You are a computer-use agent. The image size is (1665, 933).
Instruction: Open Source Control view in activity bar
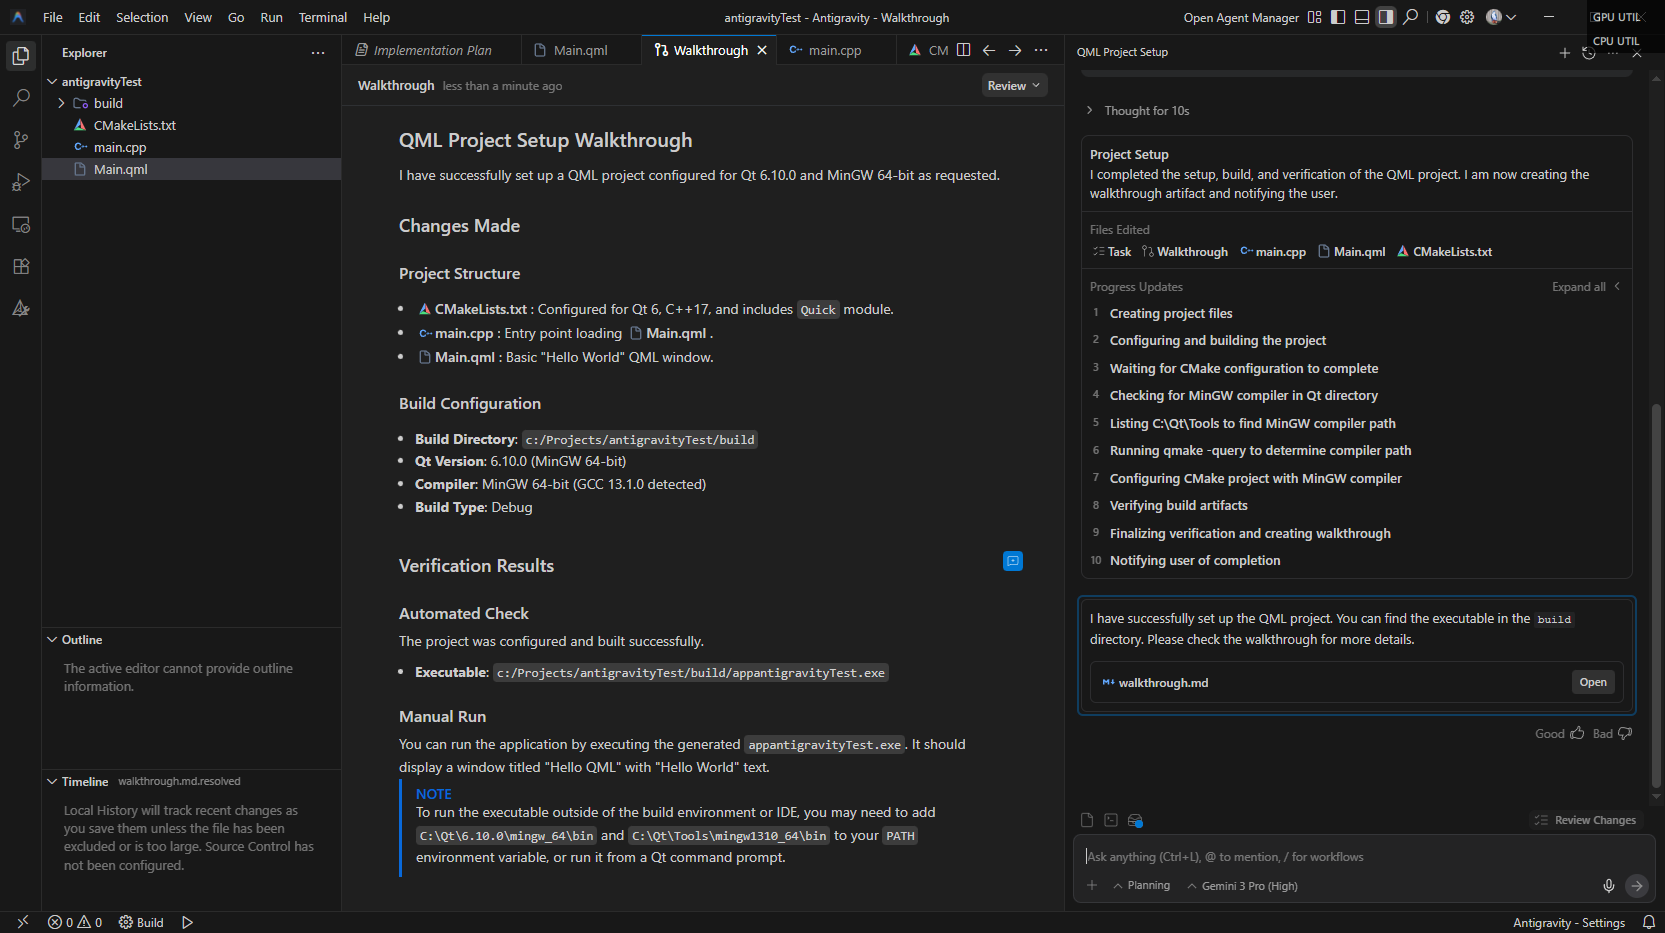(21, 140)
